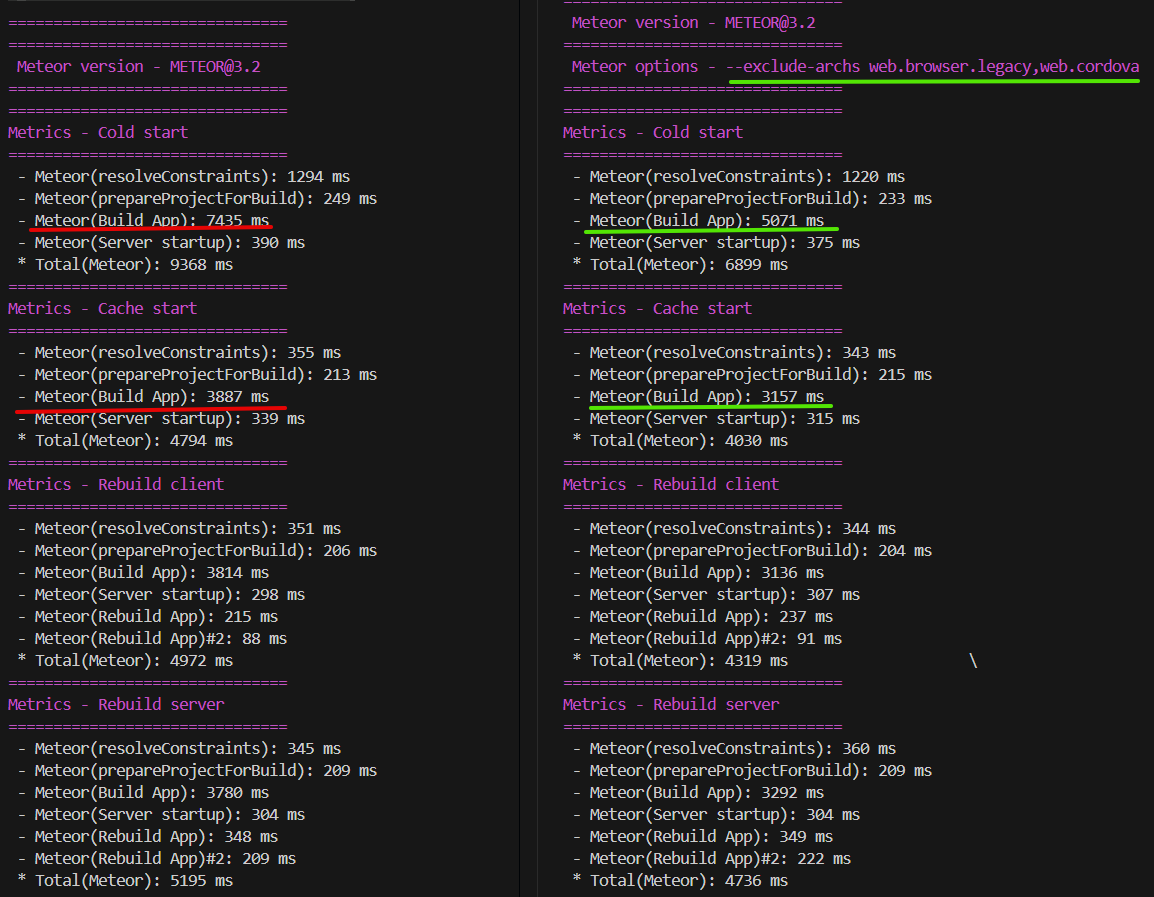Click the Build App 3136 ms line
1154x897 pixels.
pos(698,572)
